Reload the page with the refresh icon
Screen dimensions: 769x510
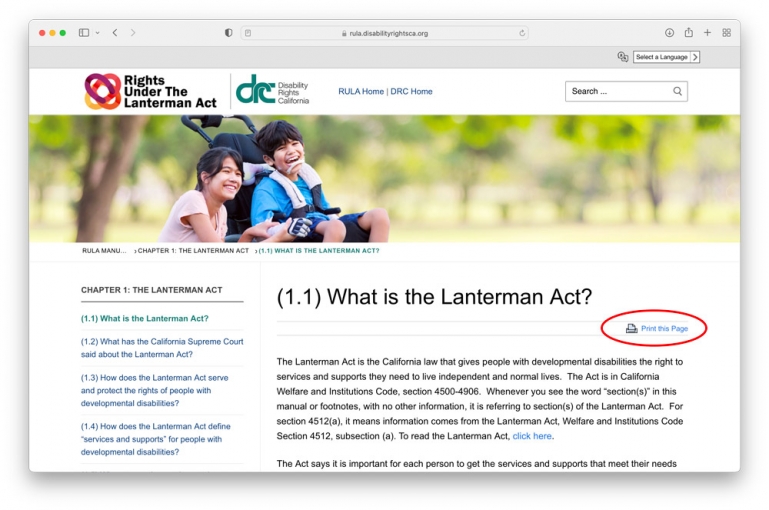pos(522,33)
